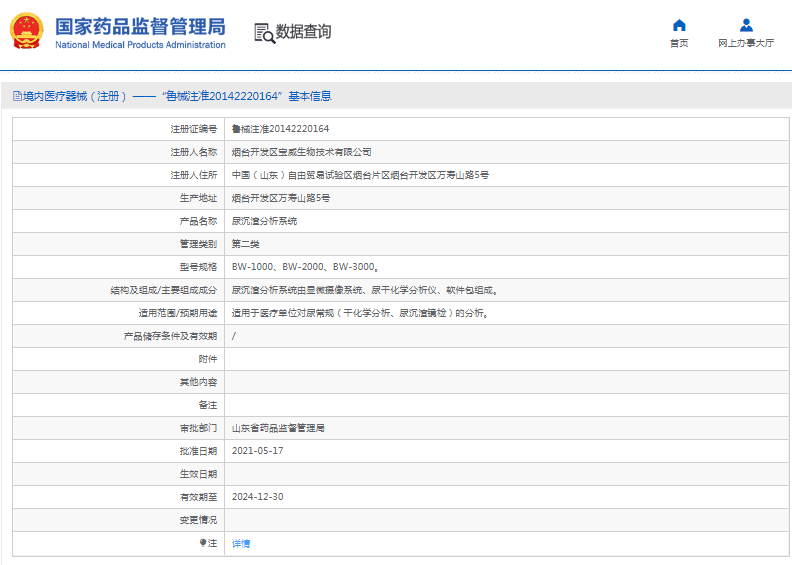Open the 首页 text link
This screenshot has height=565, width=792.
click(x=679, y=44)
